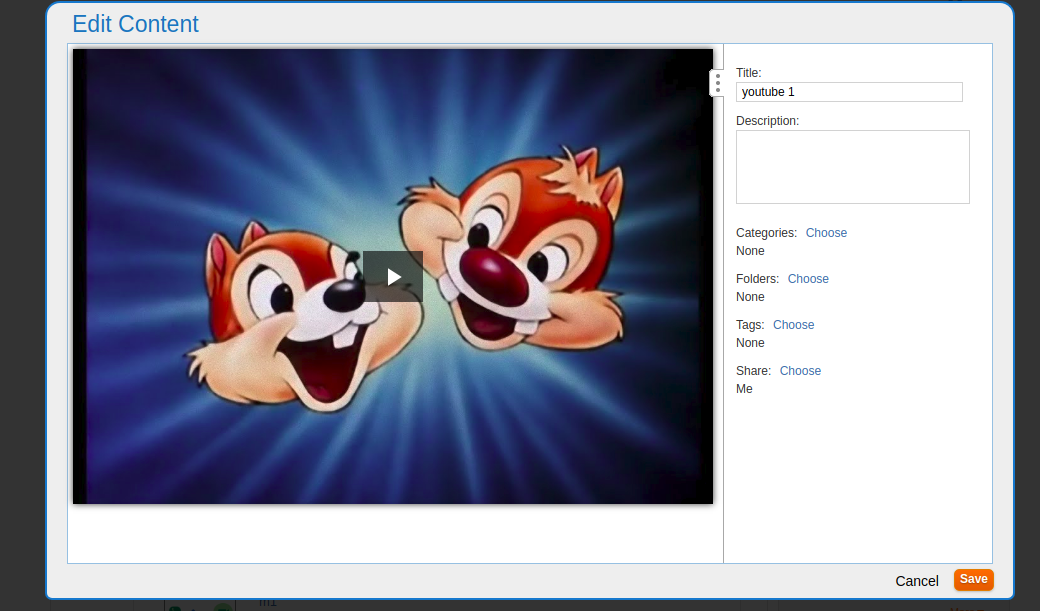Screen dimensions: 1040x611
Task: Click the Description label text
Action: click(767, 121)
